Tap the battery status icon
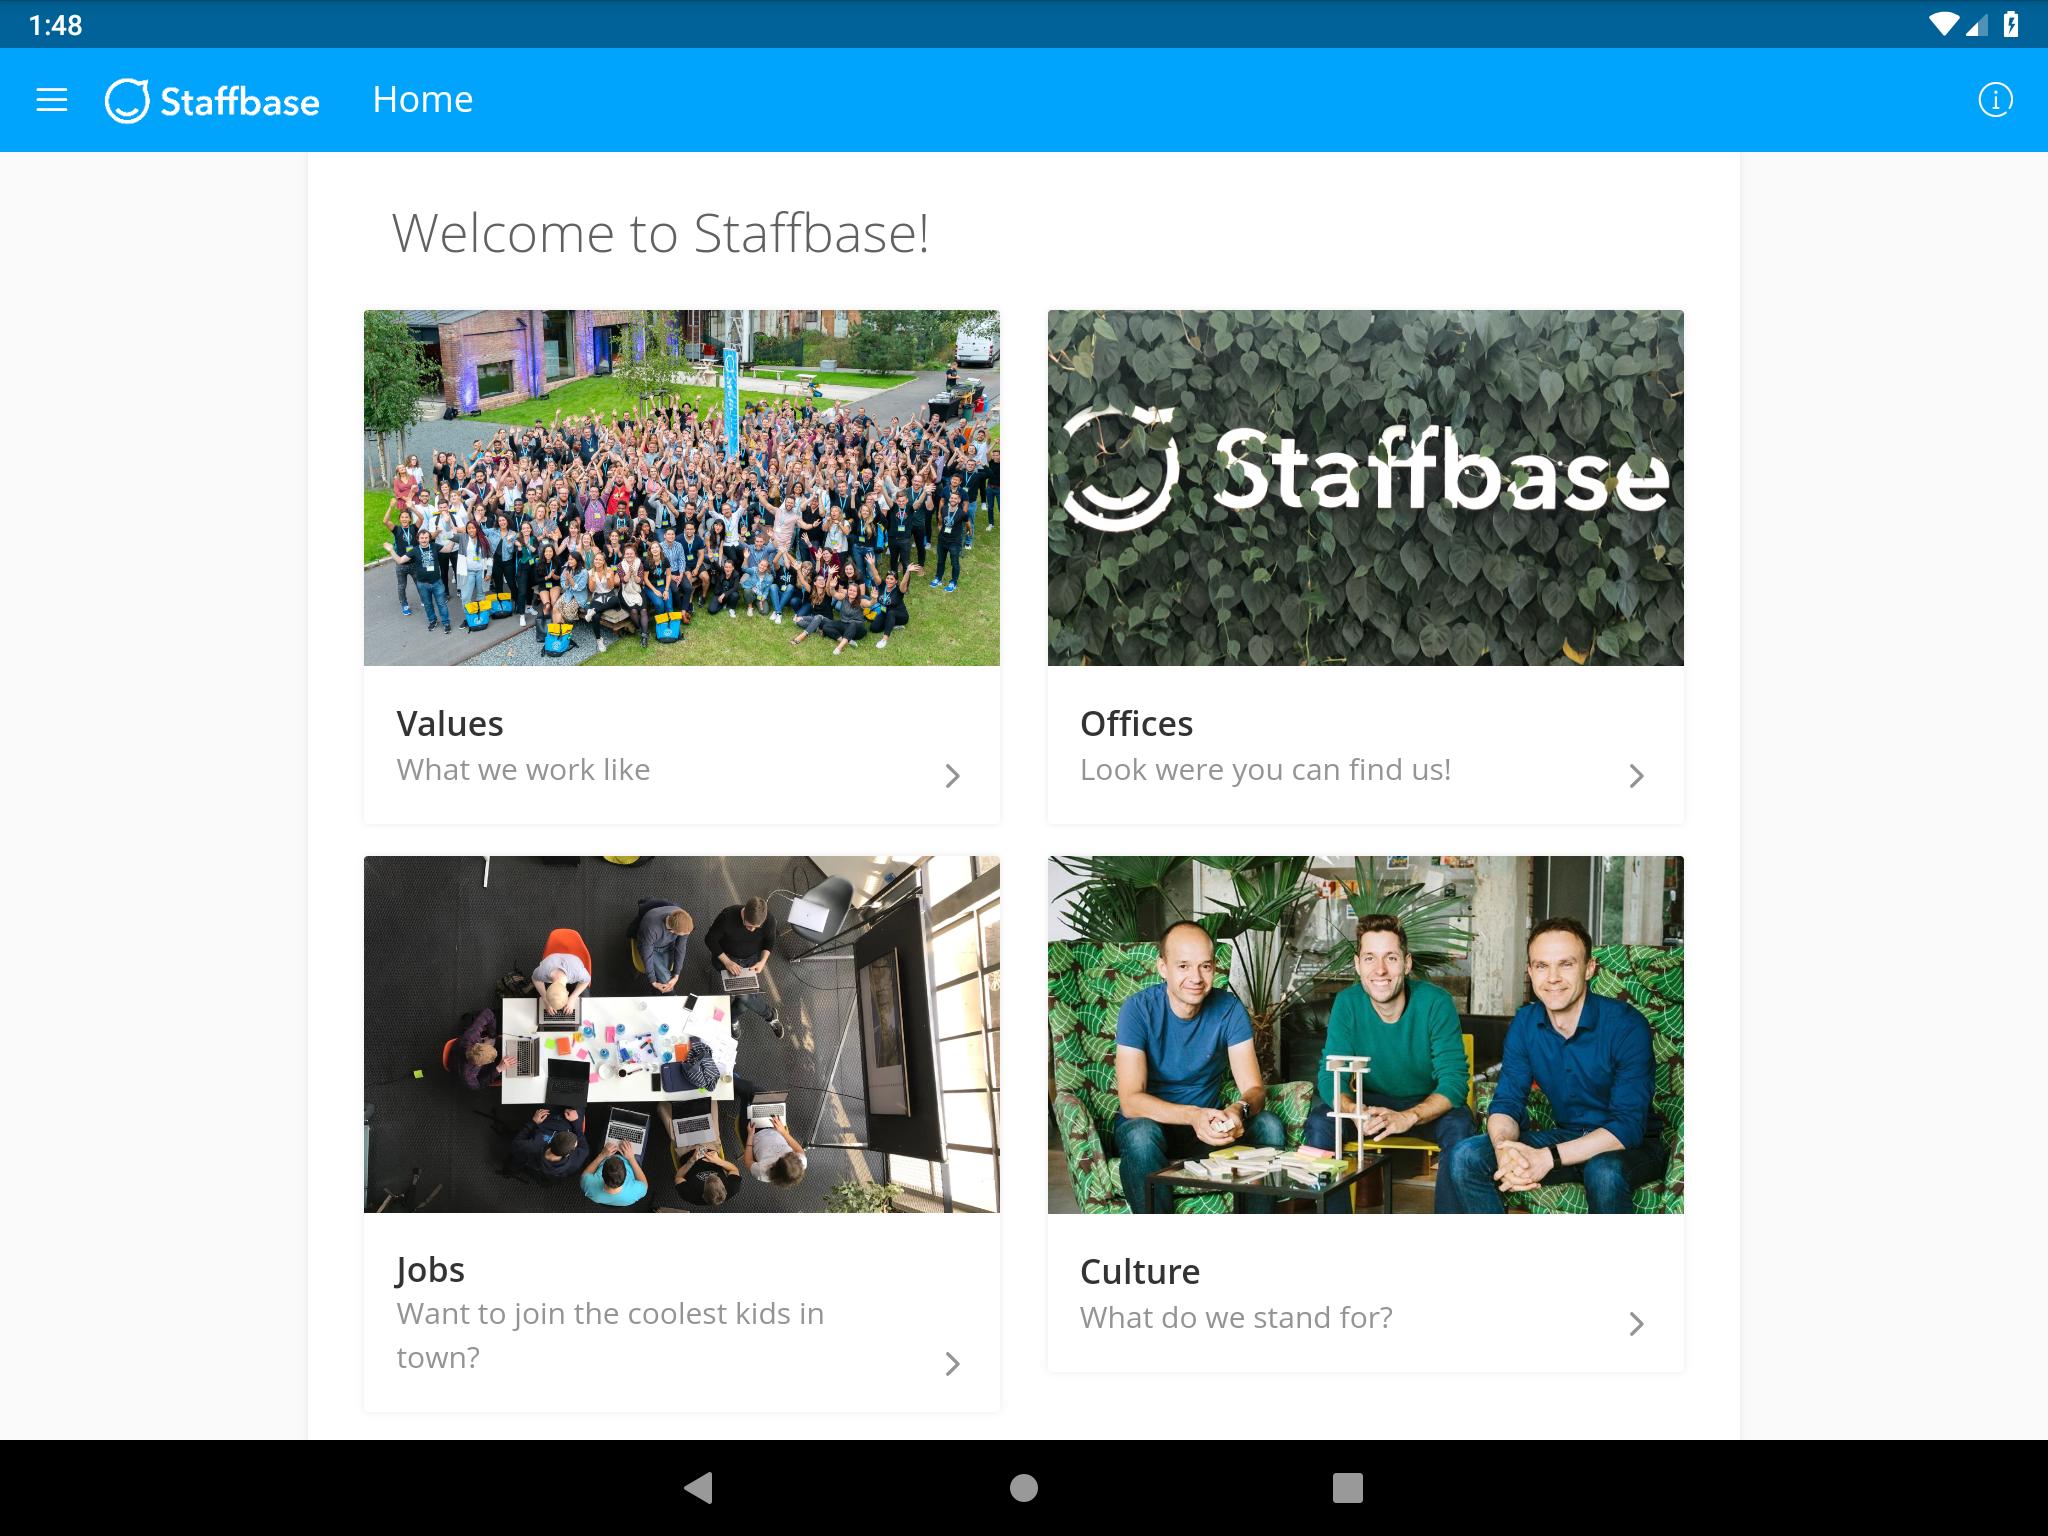Screen dimensions: 2048x1536 click(x=2011, y=25)
